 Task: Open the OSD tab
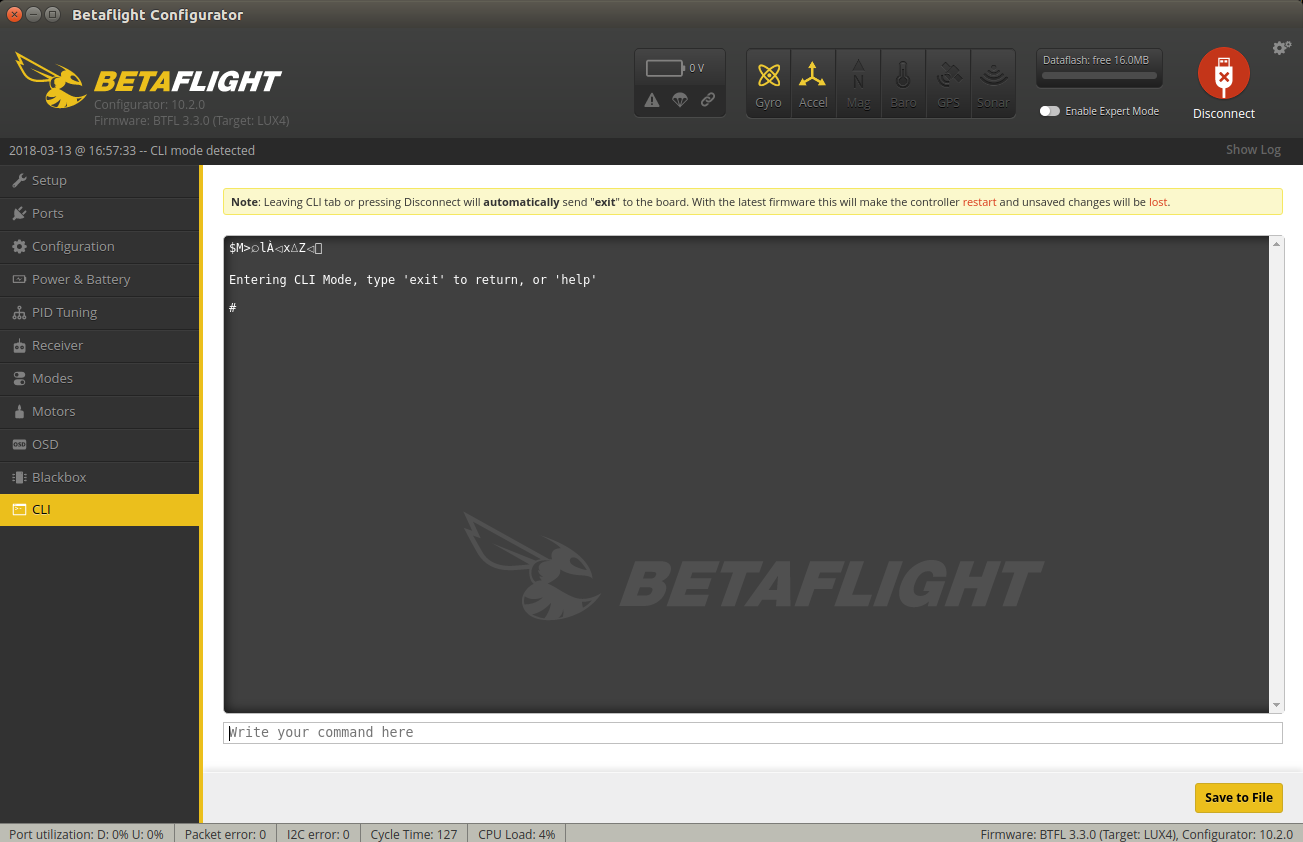[x=100, y=445]
